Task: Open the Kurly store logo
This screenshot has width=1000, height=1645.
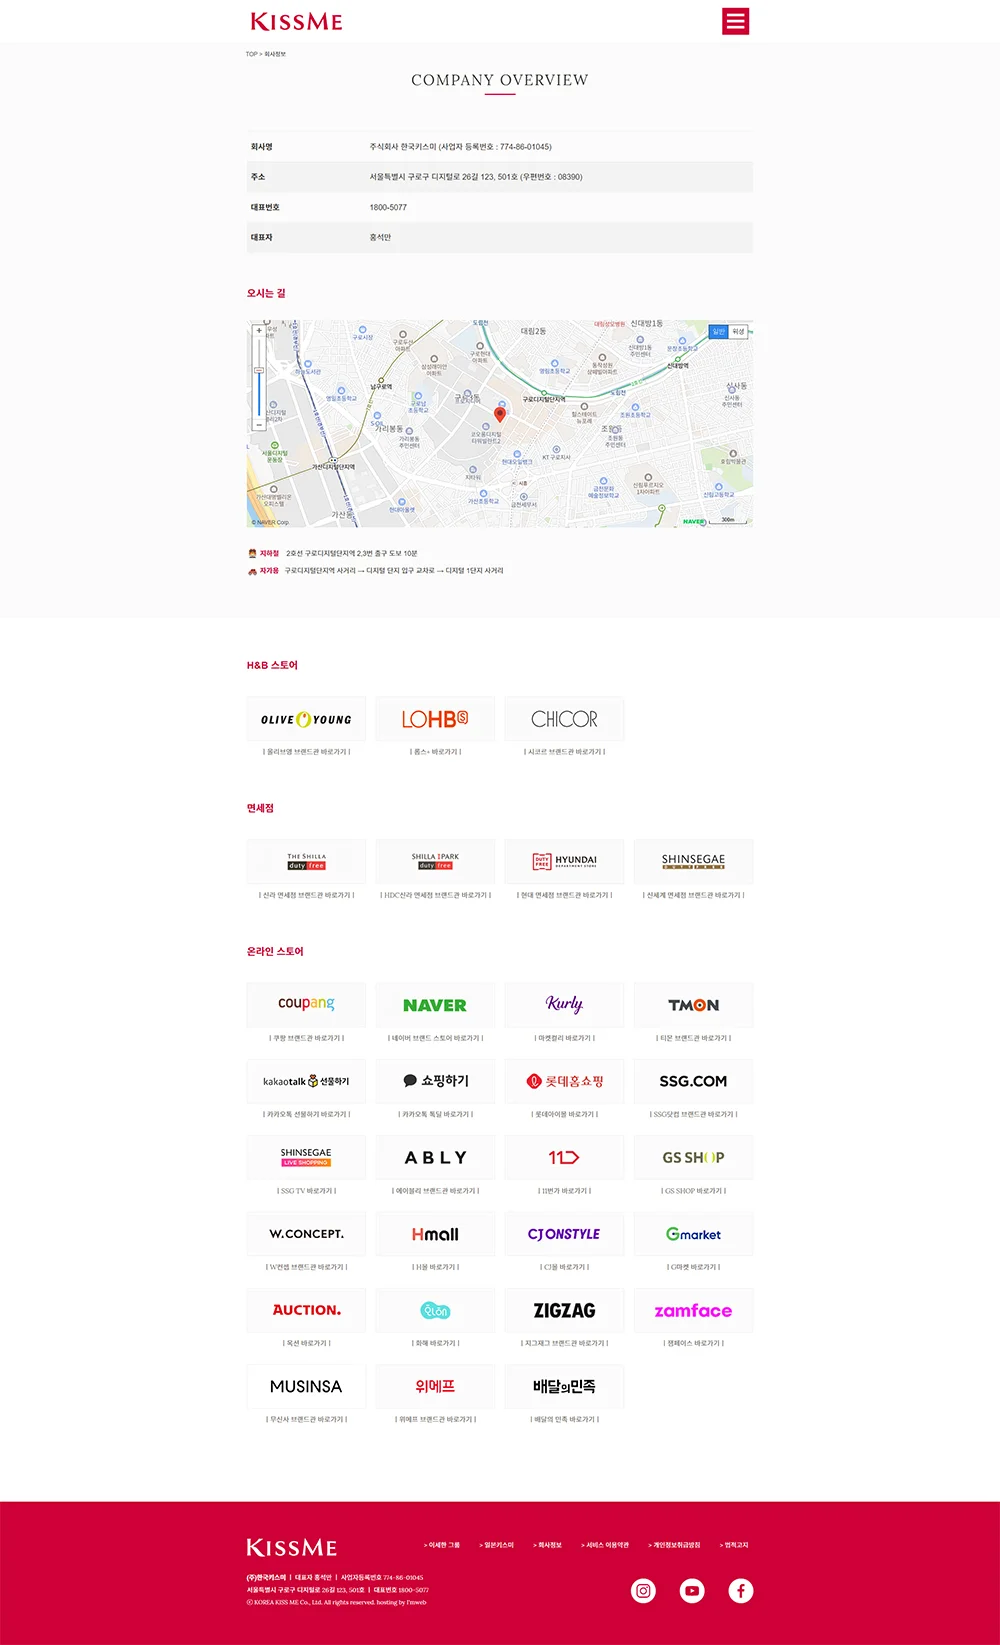Action: (x=564, y=1004)
